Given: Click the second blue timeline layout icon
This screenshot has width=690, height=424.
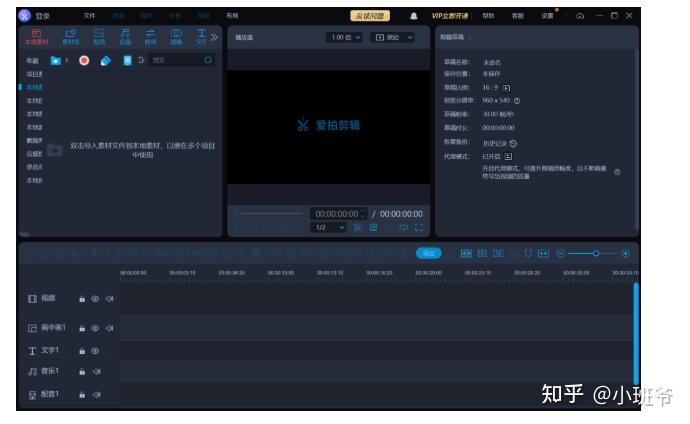Looking at the screenshot, I should click(x=482, y=253).
